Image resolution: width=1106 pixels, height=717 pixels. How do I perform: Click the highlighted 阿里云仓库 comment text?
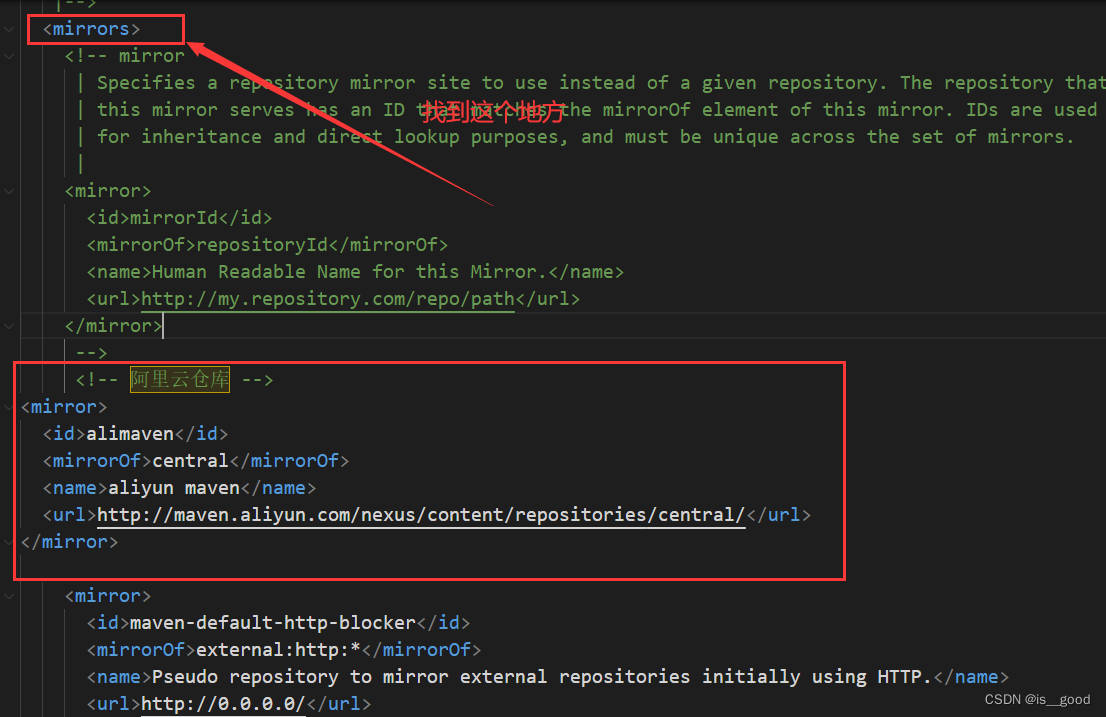[x=180, y=379]
